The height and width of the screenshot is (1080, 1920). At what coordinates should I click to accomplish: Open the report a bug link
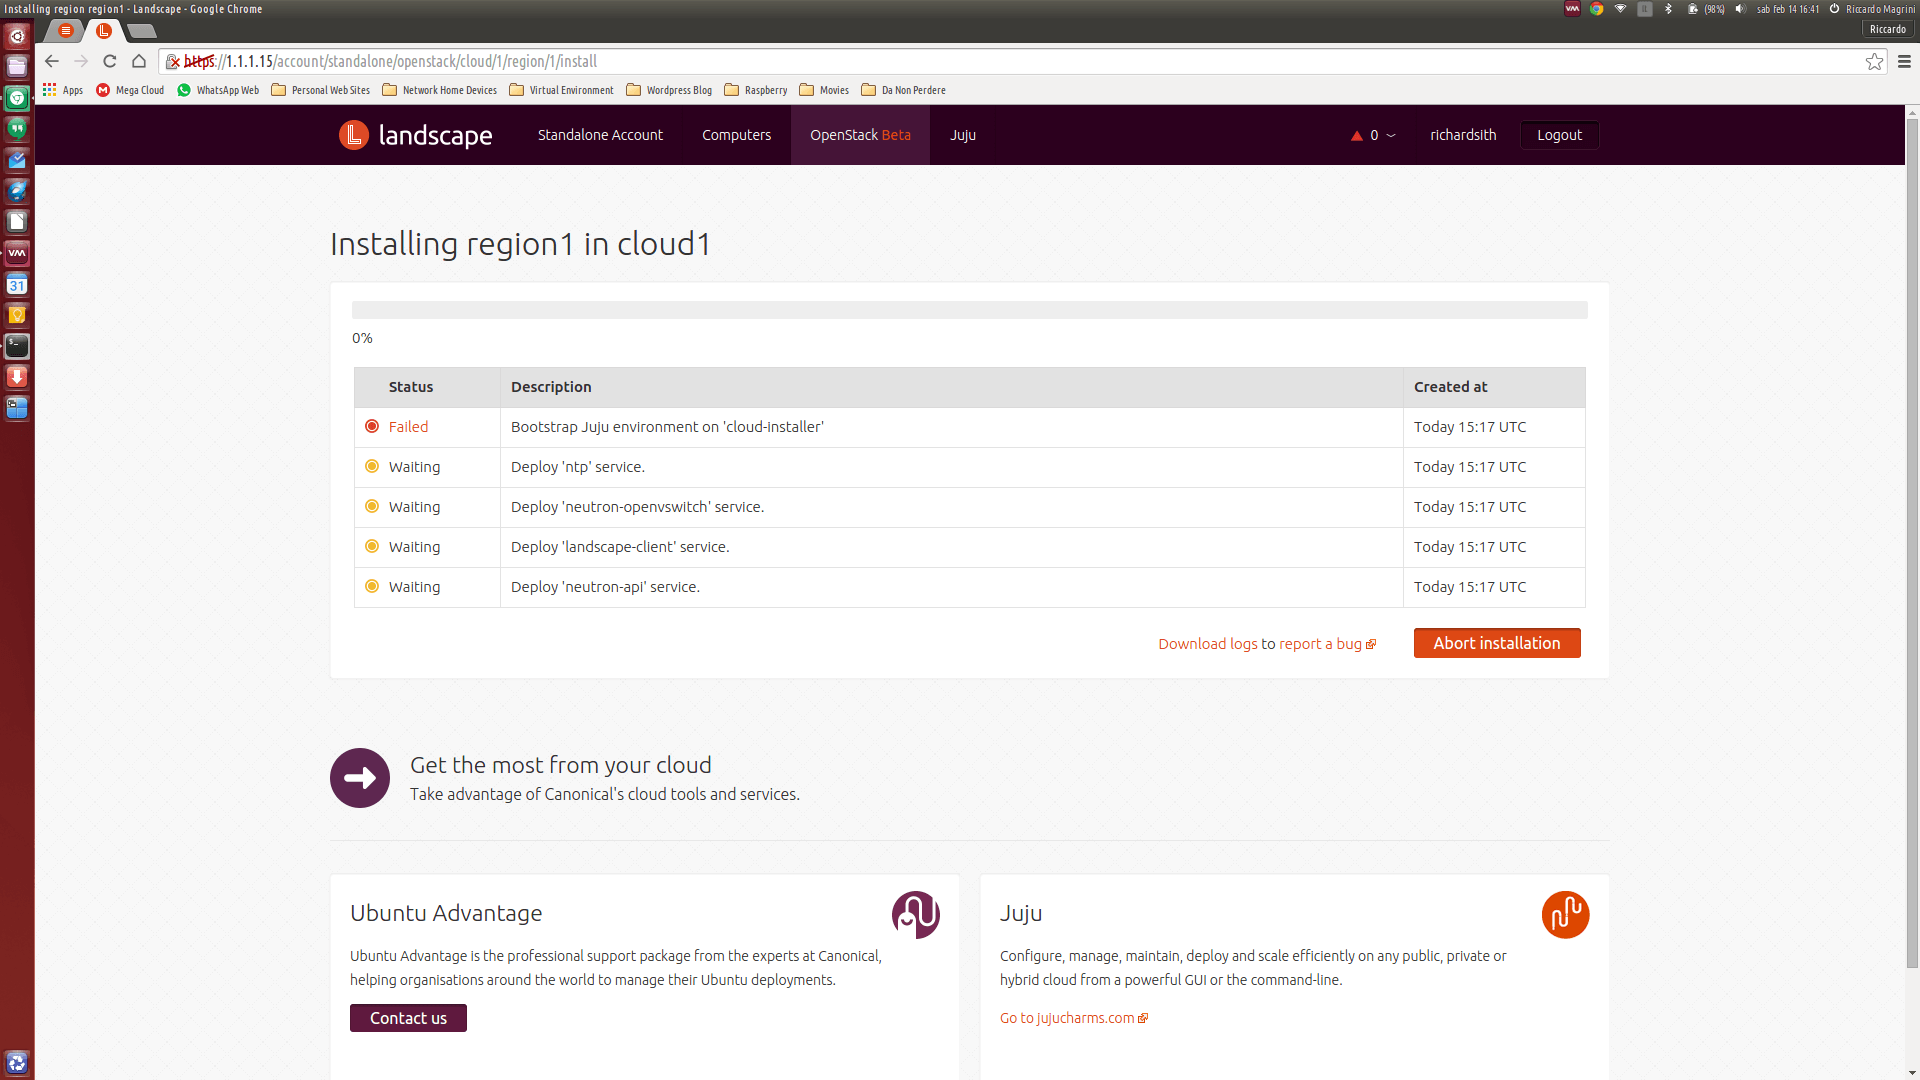(x=1327, y=644)
